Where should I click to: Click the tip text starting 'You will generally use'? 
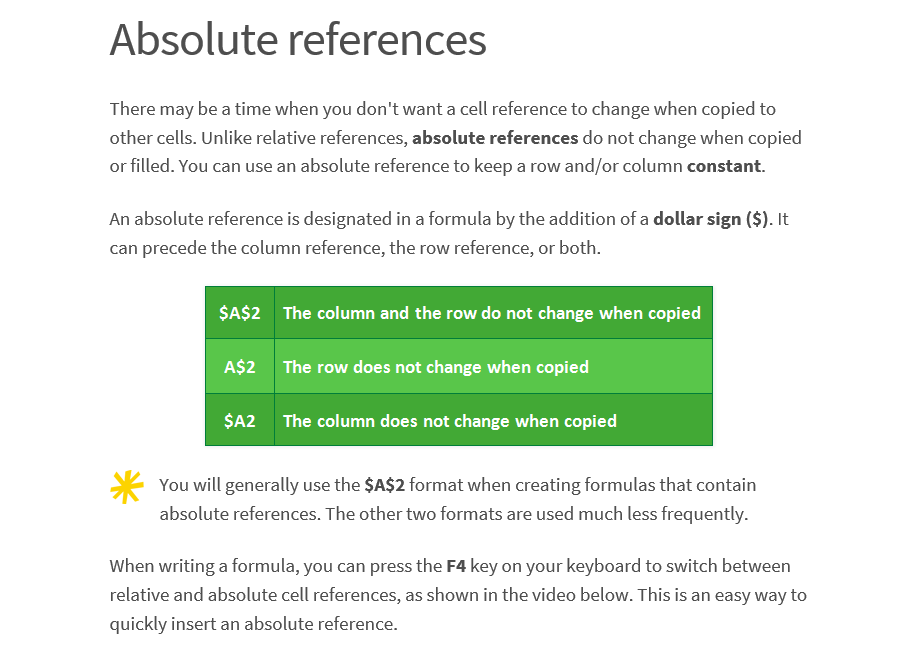coord(458,499)
